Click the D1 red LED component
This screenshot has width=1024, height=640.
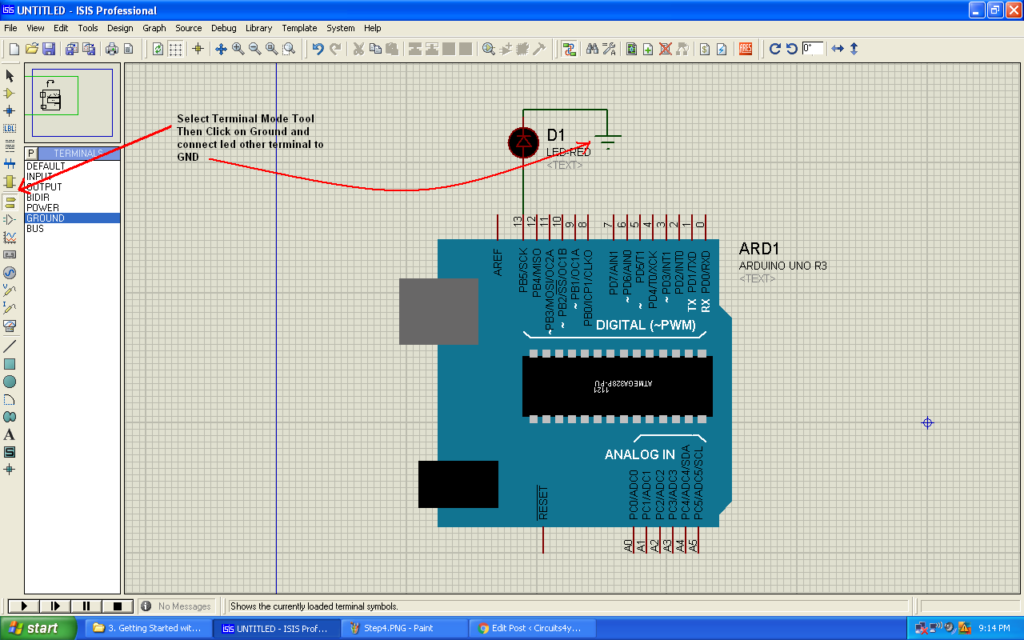tap(523, 142)
